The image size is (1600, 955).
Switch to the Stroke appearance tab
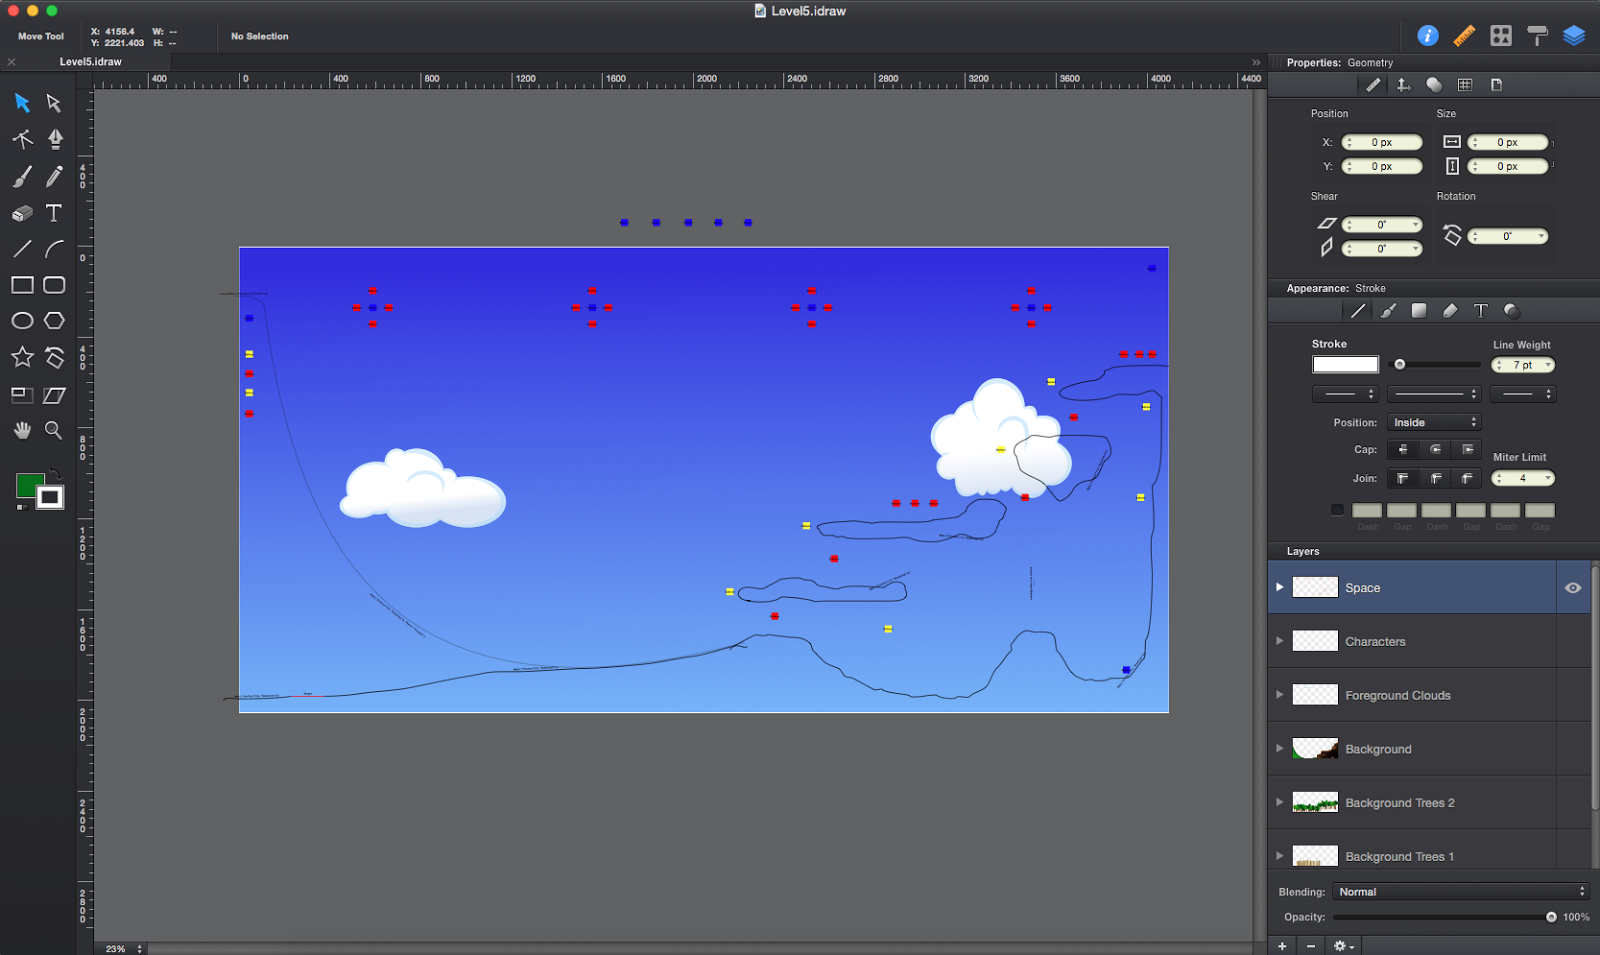1358,311
